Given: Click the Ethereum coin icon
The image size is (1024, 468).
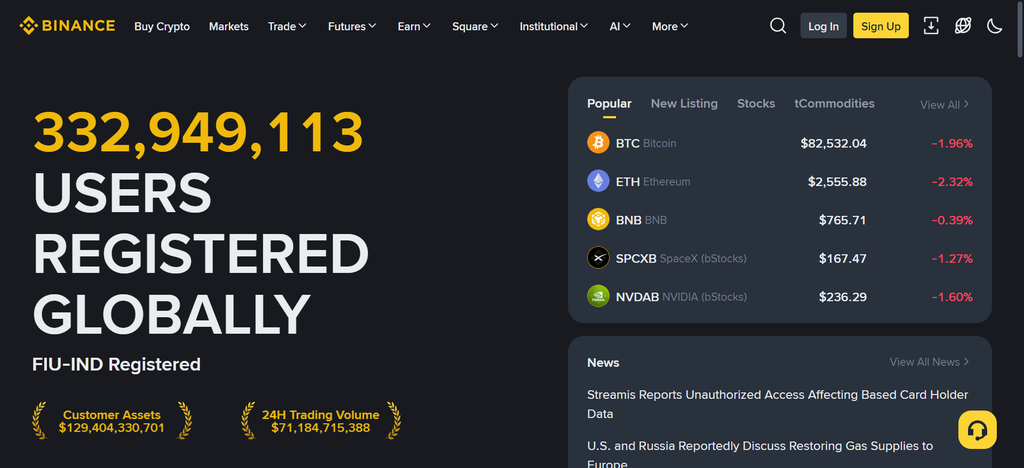Looking at the screenshot, I should coord(598,181).
